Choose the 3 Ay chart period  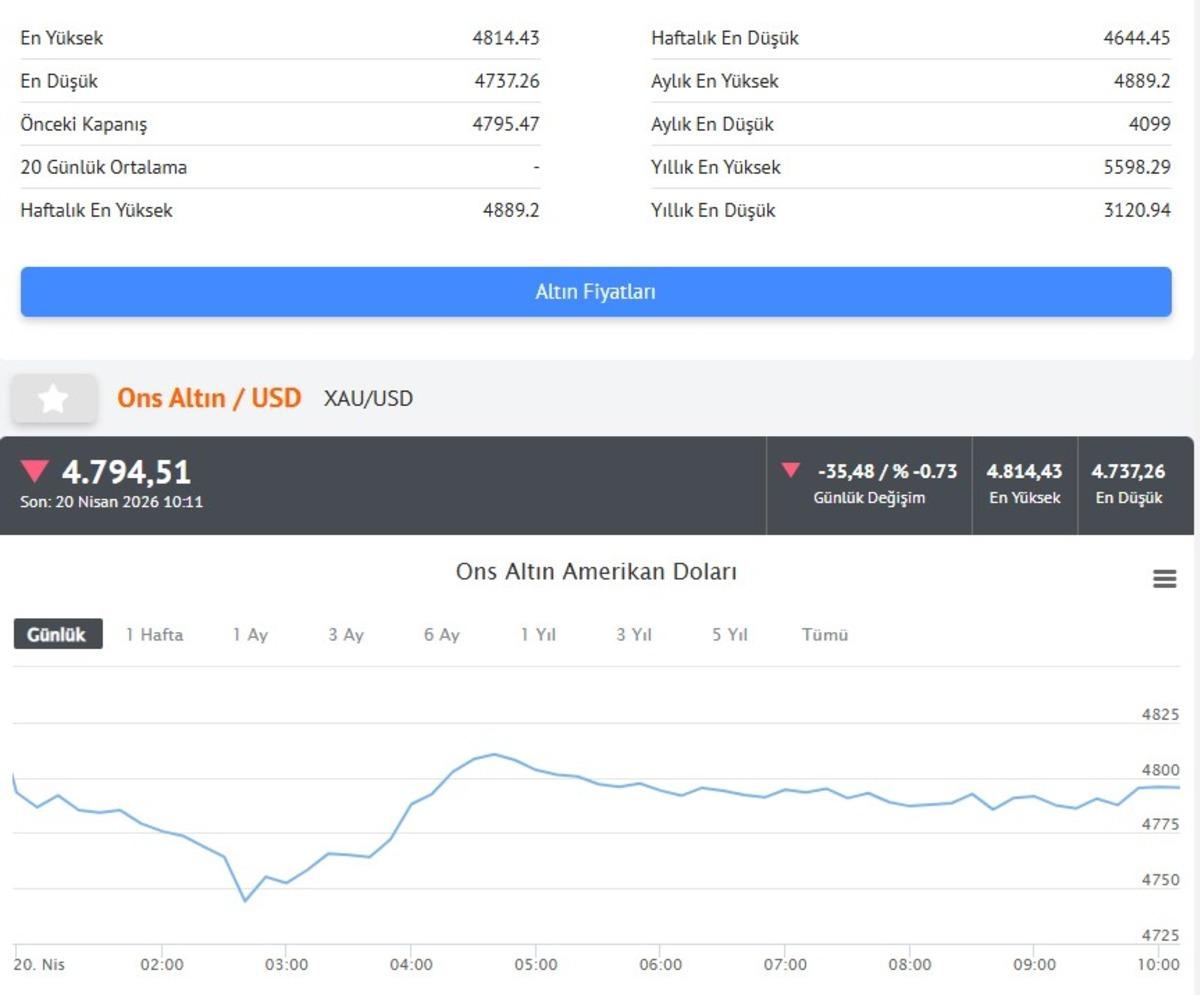point(346,635)
